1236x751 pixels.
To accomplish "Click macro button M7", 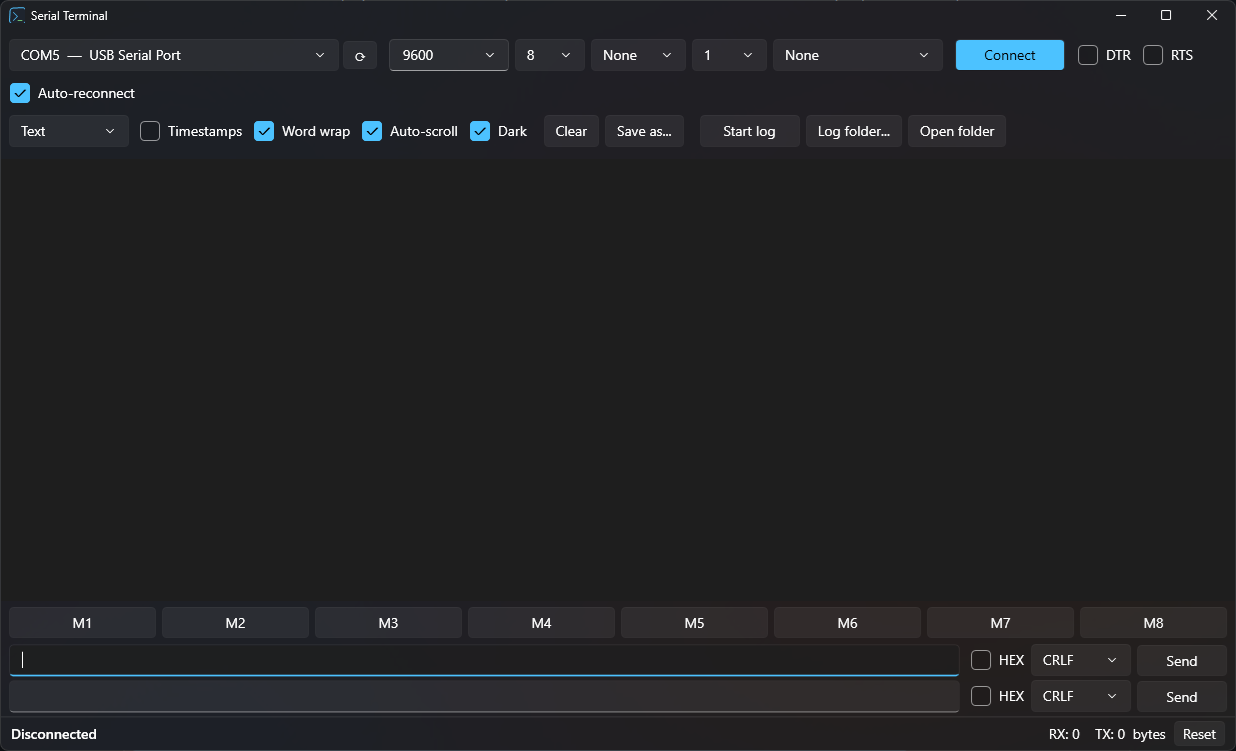I will (1000, 622).
